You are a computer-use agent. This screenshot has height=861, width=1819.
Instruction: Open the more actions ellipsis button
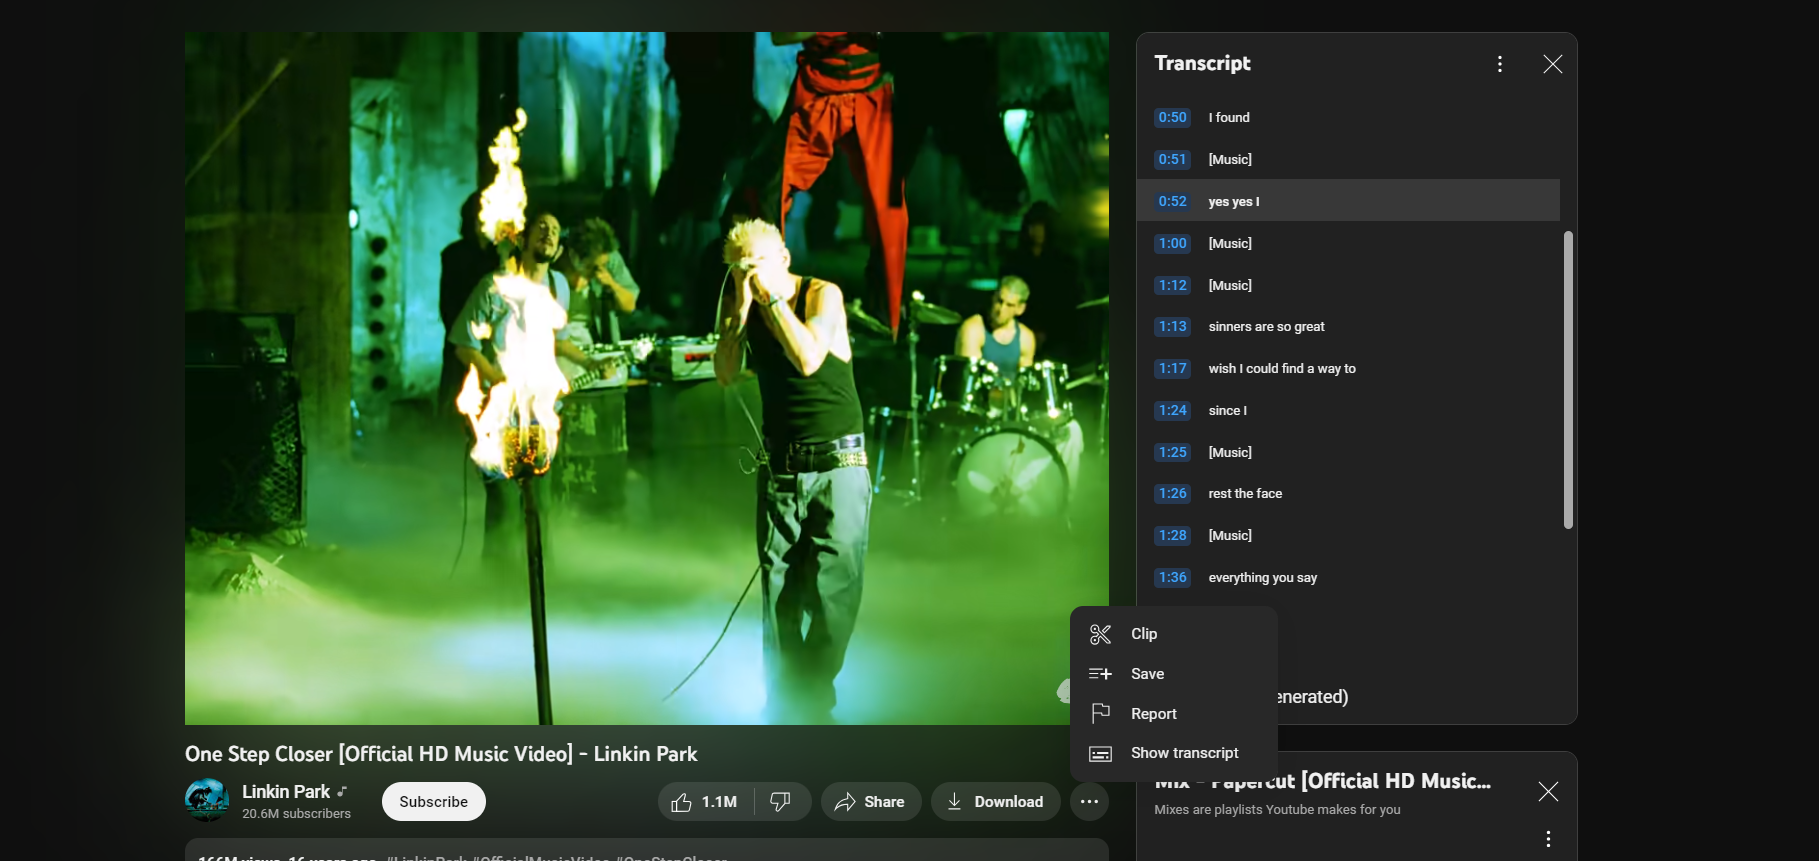coord(1089,802)
